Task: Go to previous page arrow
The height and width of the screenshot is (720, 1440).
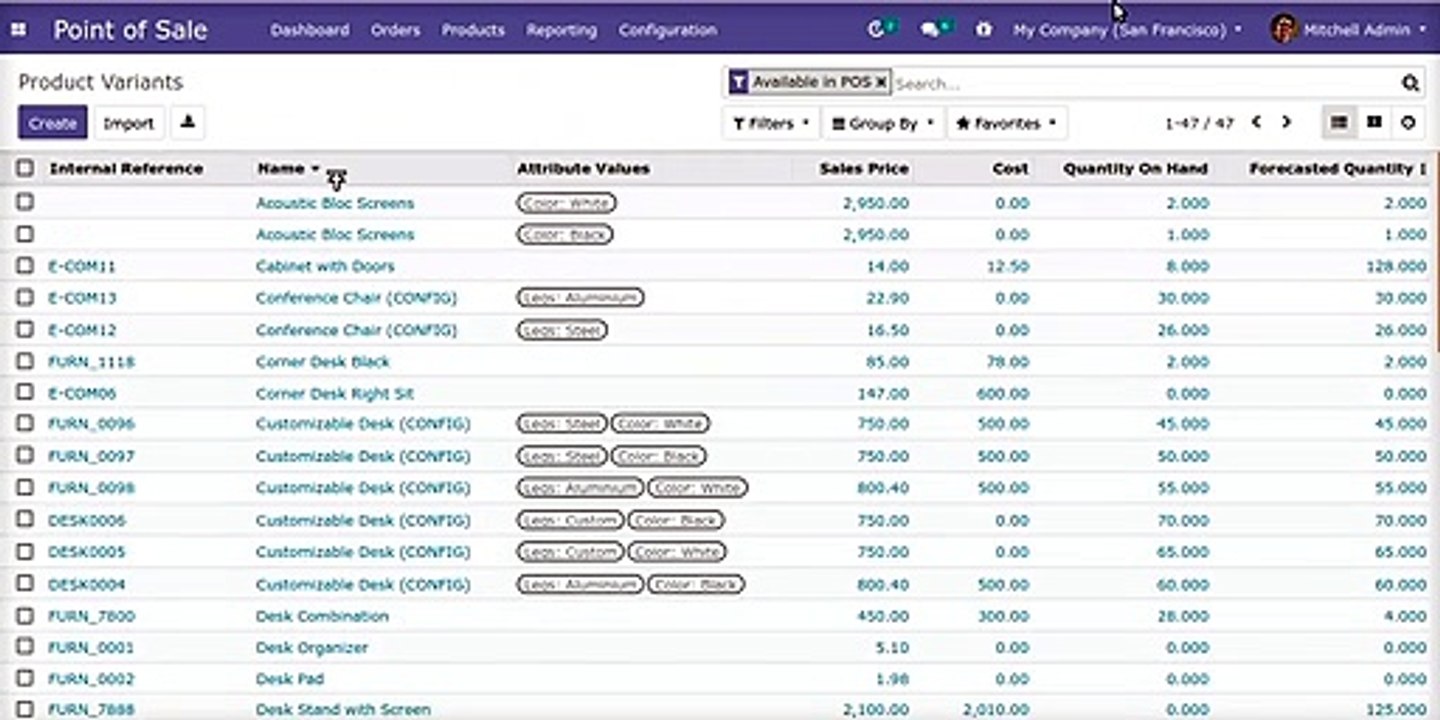Action: [1257, 122]
